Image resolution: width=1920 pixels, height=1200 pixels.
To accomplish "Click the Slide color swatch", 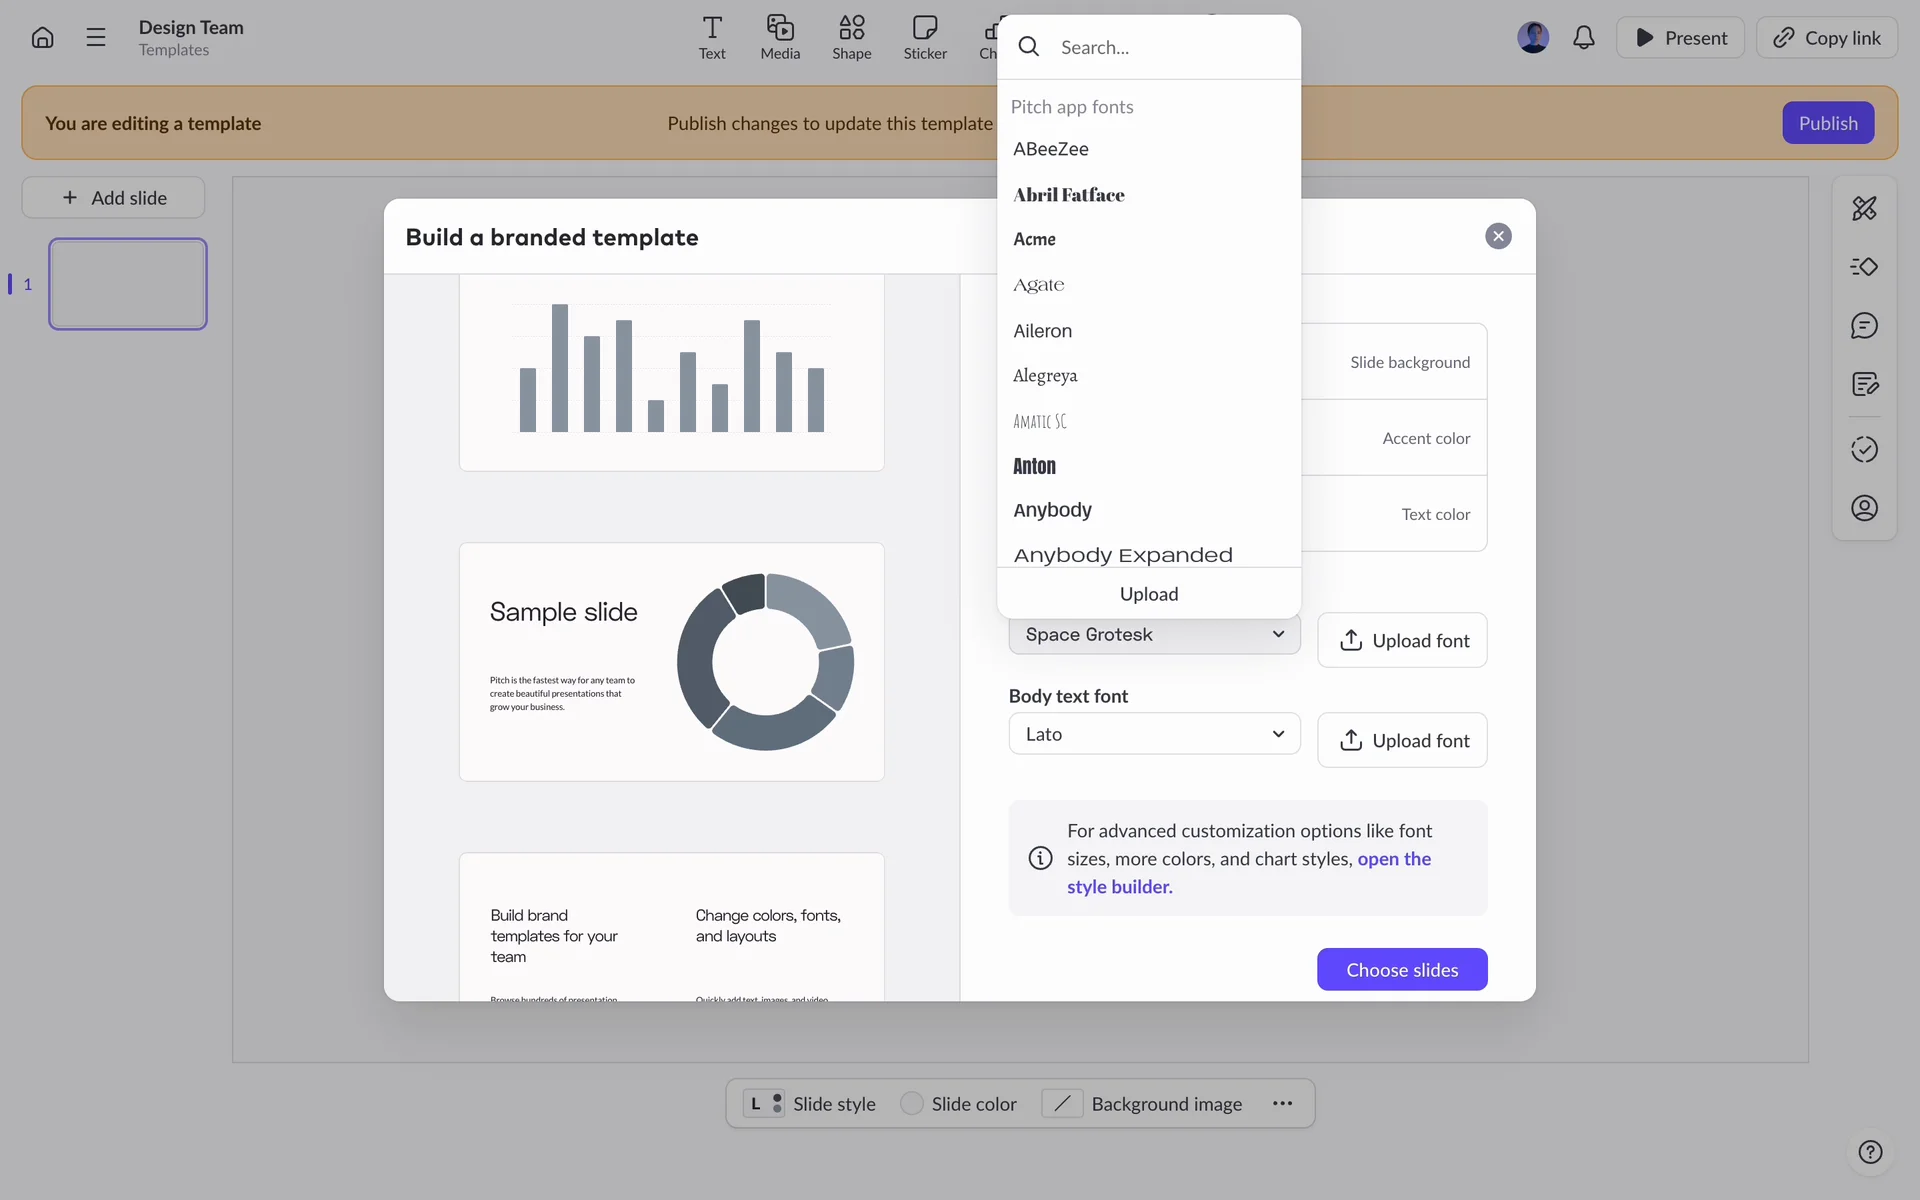I will 911,1104.
